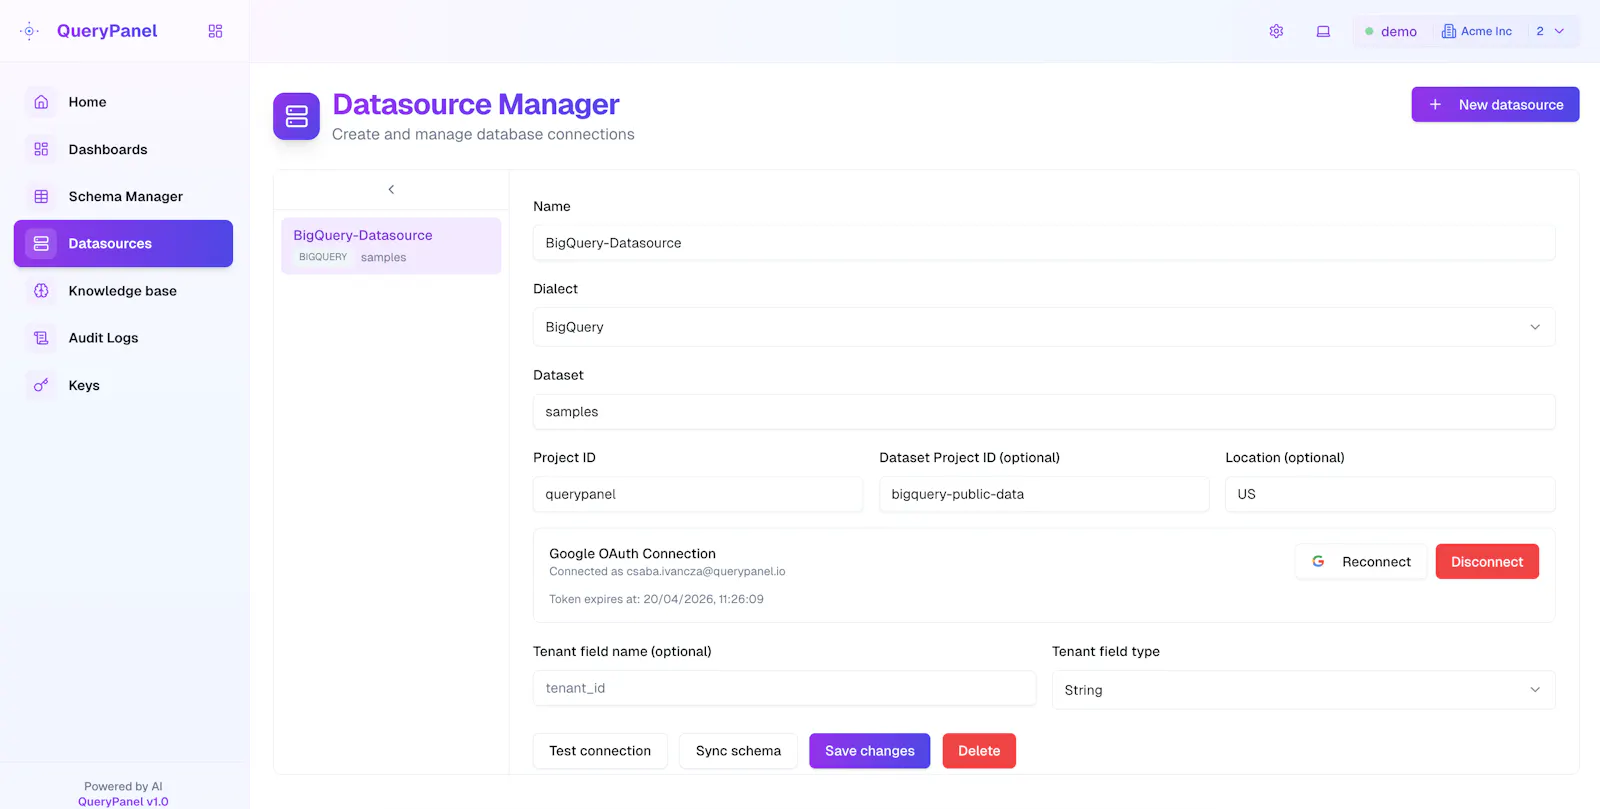The width and height of the screenshot is (1600, 809).
Task: Click the Project ID field querypanel
Action: (x=698, y=494)
